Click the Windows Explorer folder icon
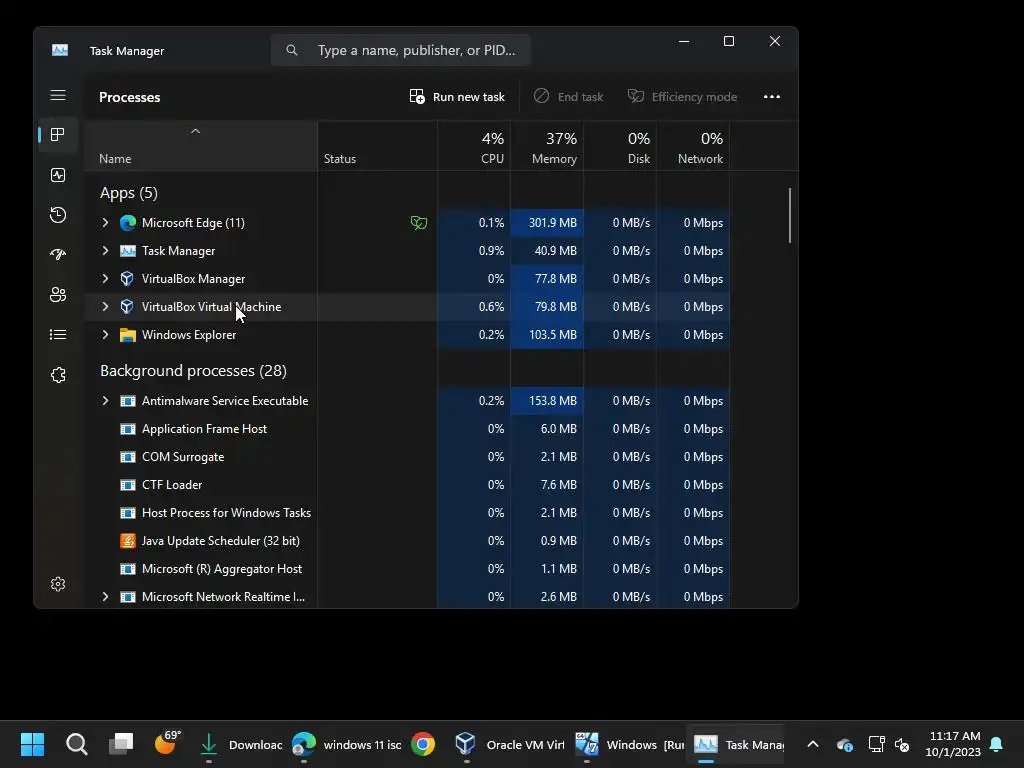The height and width of the screenshot is (768, 1024). (x=128, y=335)
